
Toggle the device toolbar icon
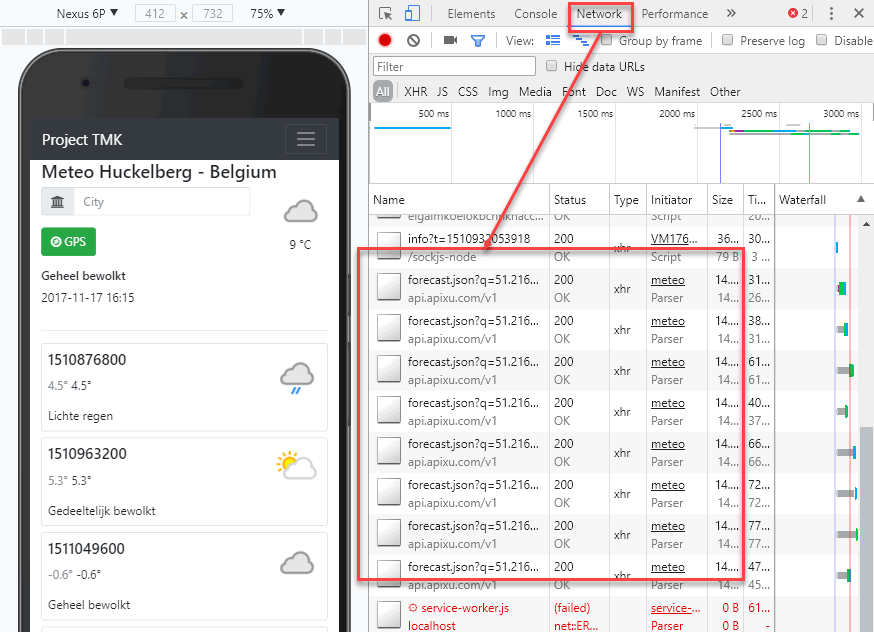pyautogui.click(x=413, y=14)
